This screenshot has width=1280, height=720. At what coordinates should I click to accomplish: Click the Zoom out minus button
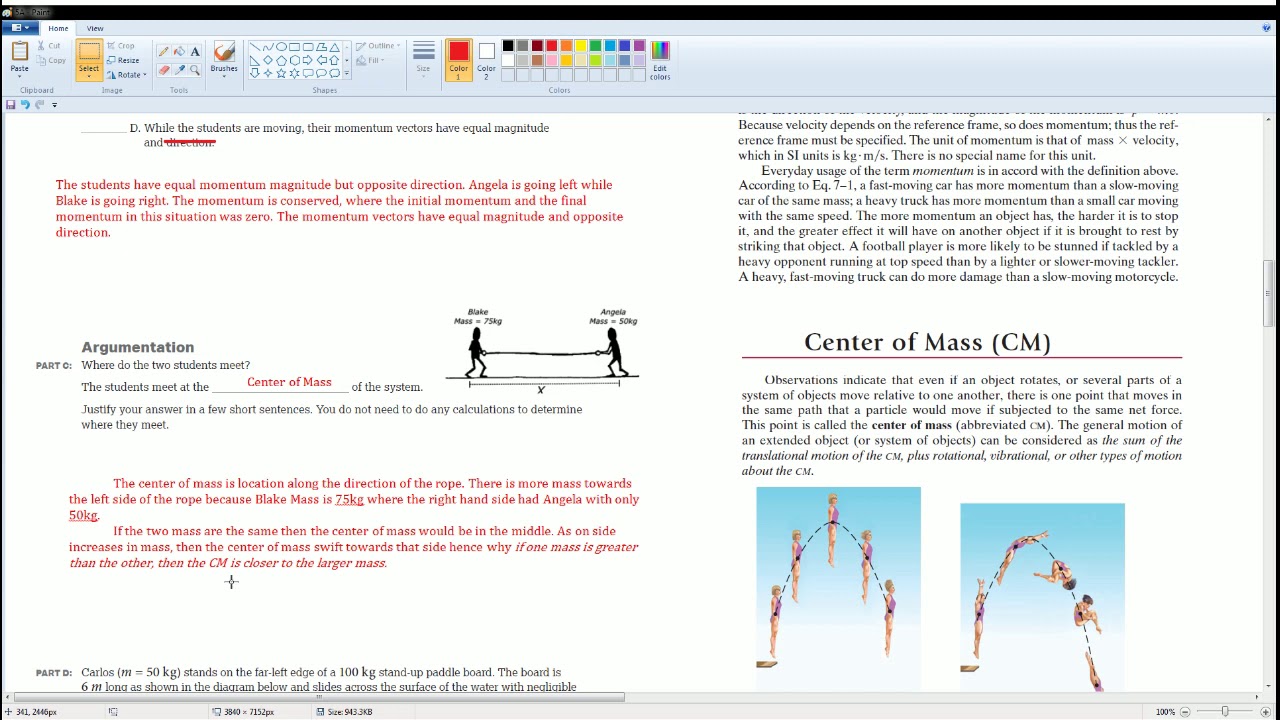1185,712
